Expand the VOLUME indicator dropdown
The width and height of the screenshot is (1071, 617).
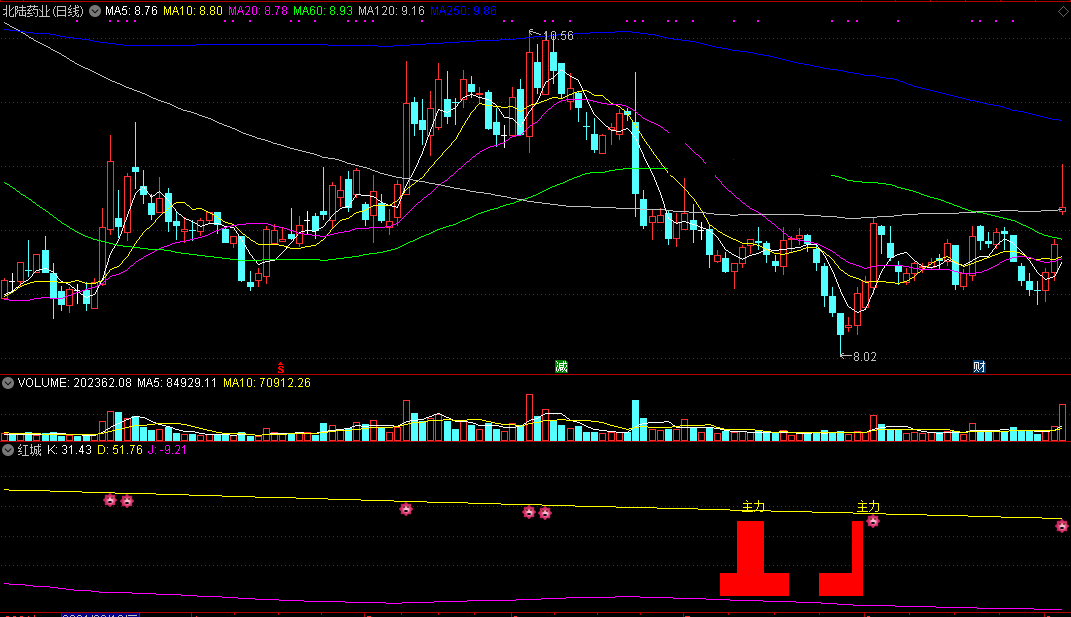pos(8,383)
